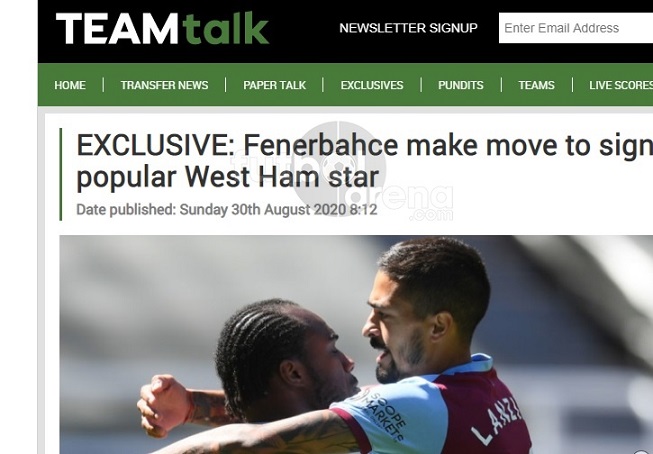Image resolution: width=653 pixels, height=454 pixels.
Task: Click the 'popular West Ham star' headline line
Action: tap(227, 177)
